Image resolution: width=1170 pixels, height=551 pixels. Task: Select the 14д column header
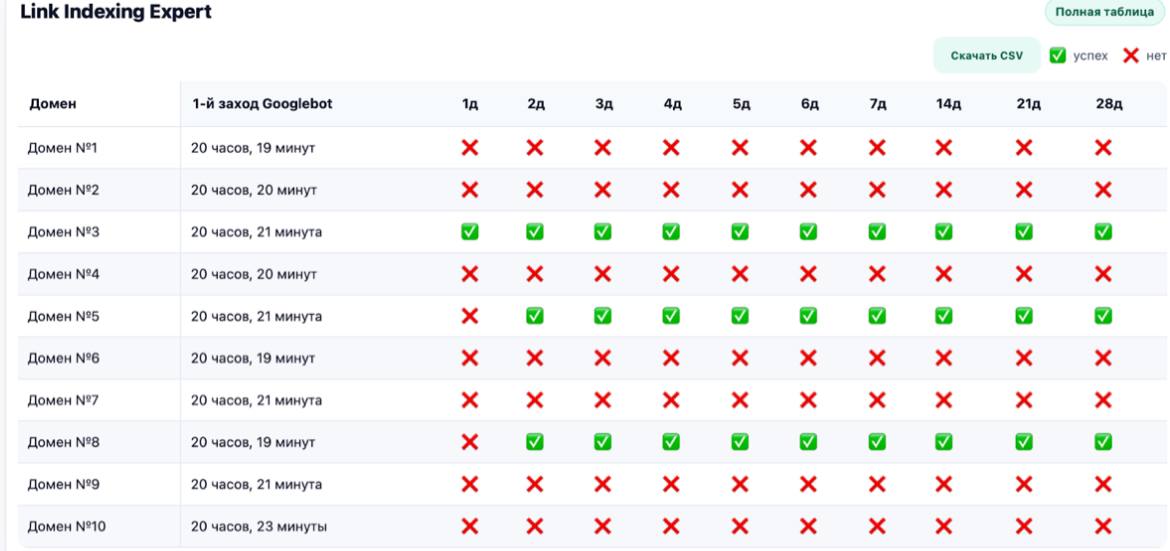point(946,104)
